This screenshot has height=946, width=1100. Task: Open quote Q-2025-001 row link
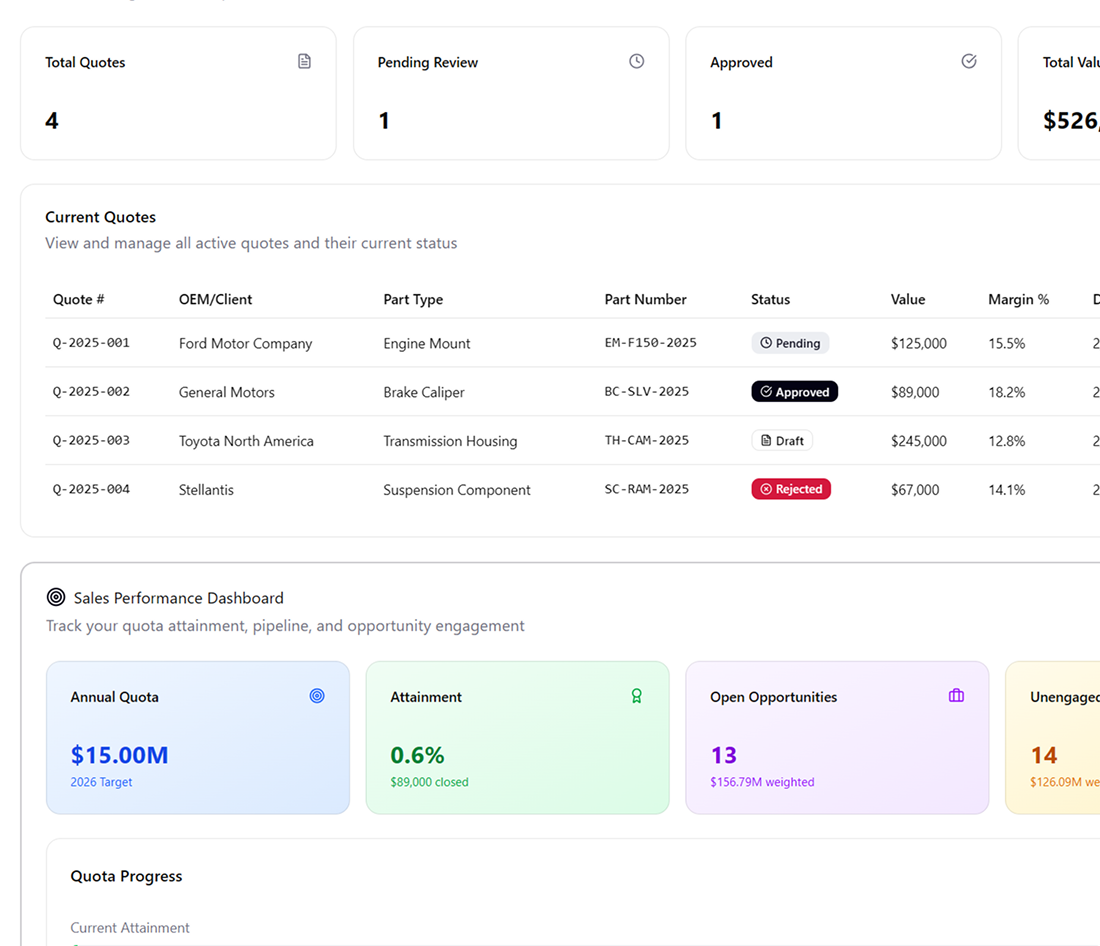click(x=91, y=342)
